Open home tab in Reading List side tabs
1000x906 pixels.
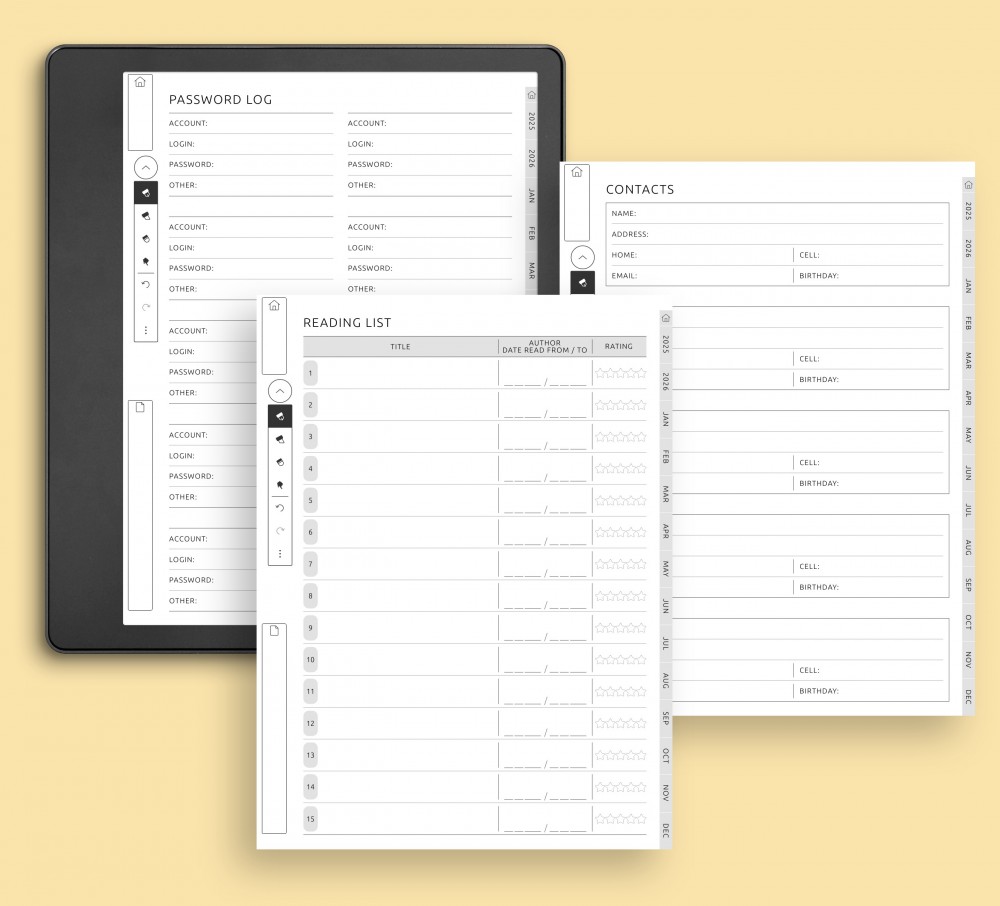(666, 318)
